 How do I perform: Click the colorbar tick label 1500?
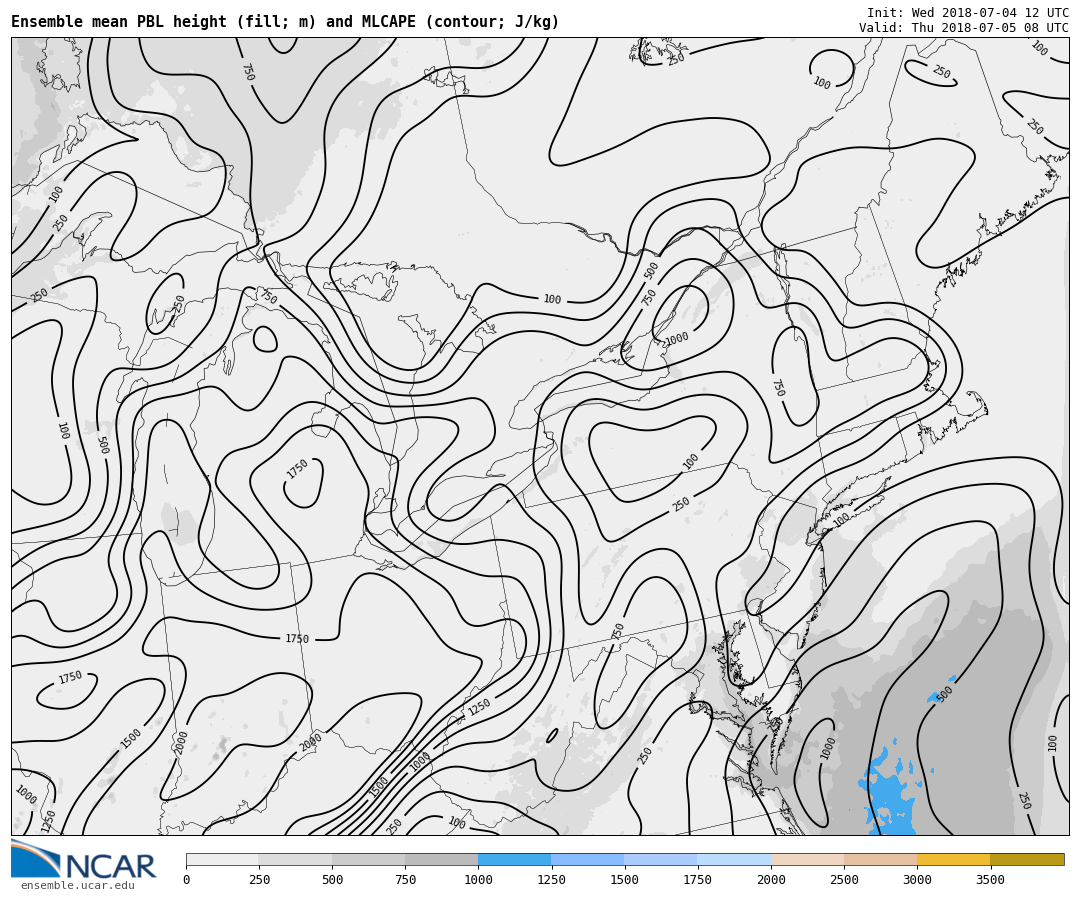(x=625, y=879)
